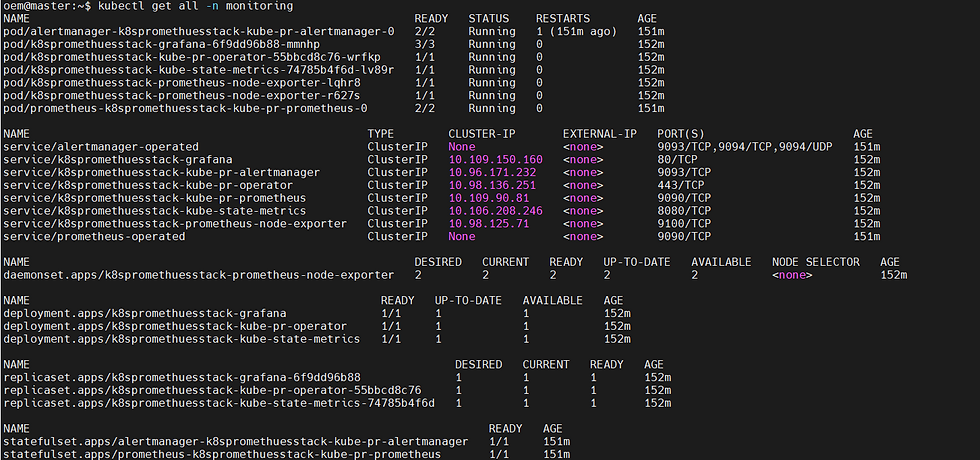
Task: Select daemonset.apps node-exporter name
Action: point(199,275)
